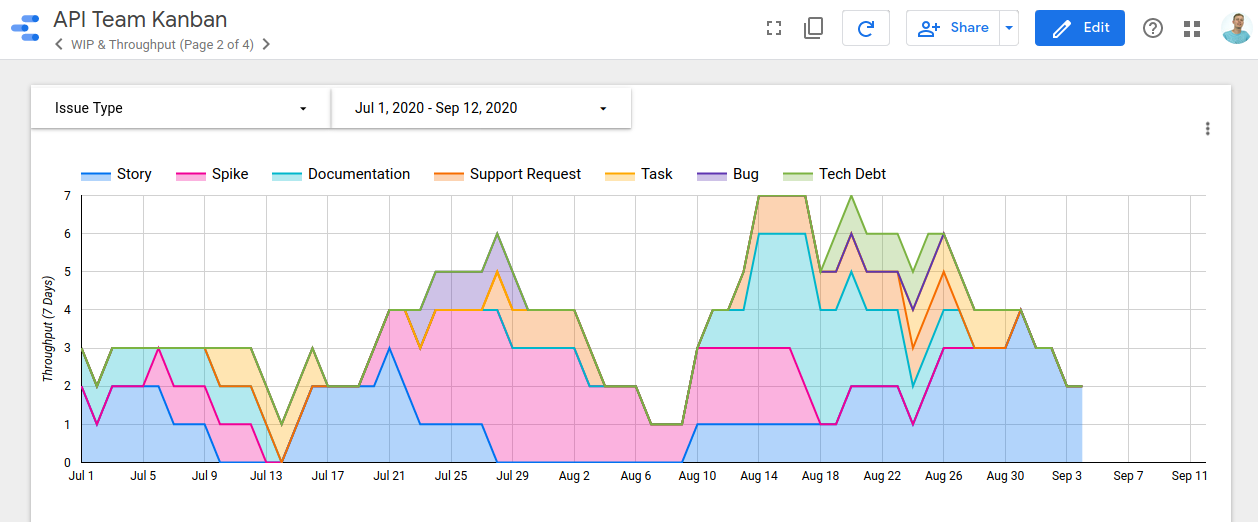Open the Help menu icon
1258x522 pixels.
pos(1153,28)
